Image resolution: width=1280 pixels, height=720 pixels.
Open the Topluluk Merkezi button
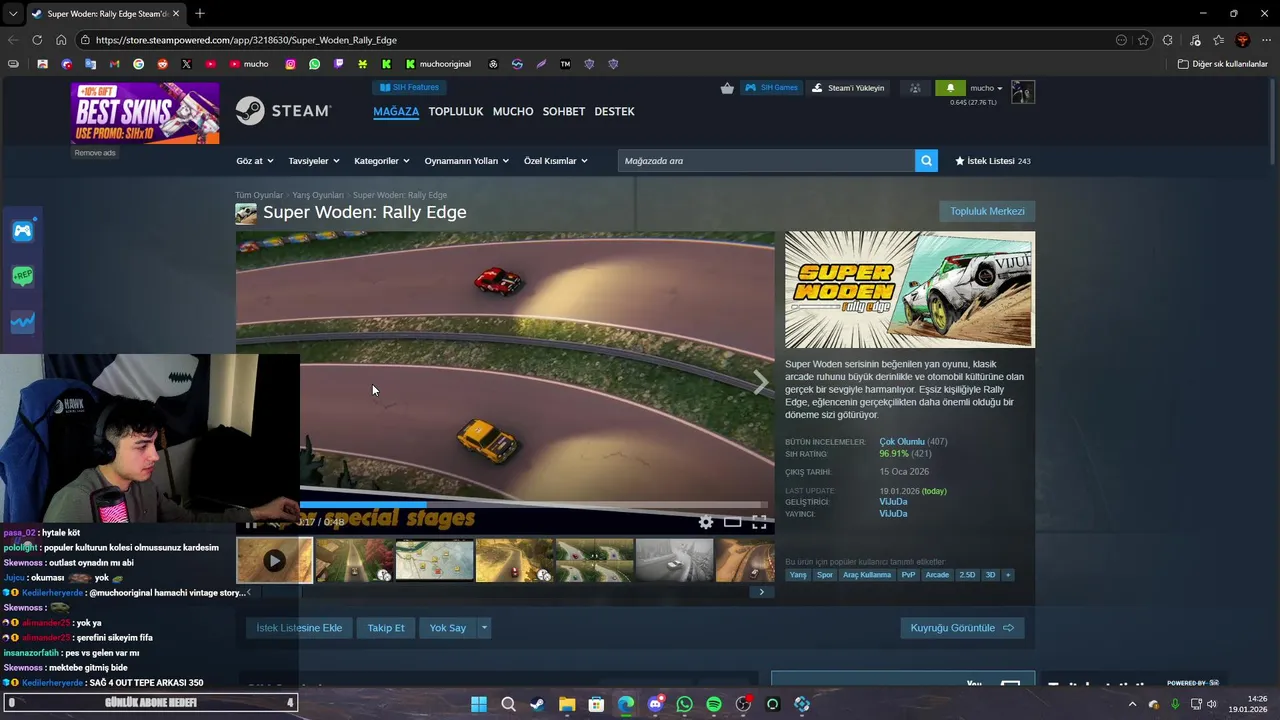click(x=987, y=211)
